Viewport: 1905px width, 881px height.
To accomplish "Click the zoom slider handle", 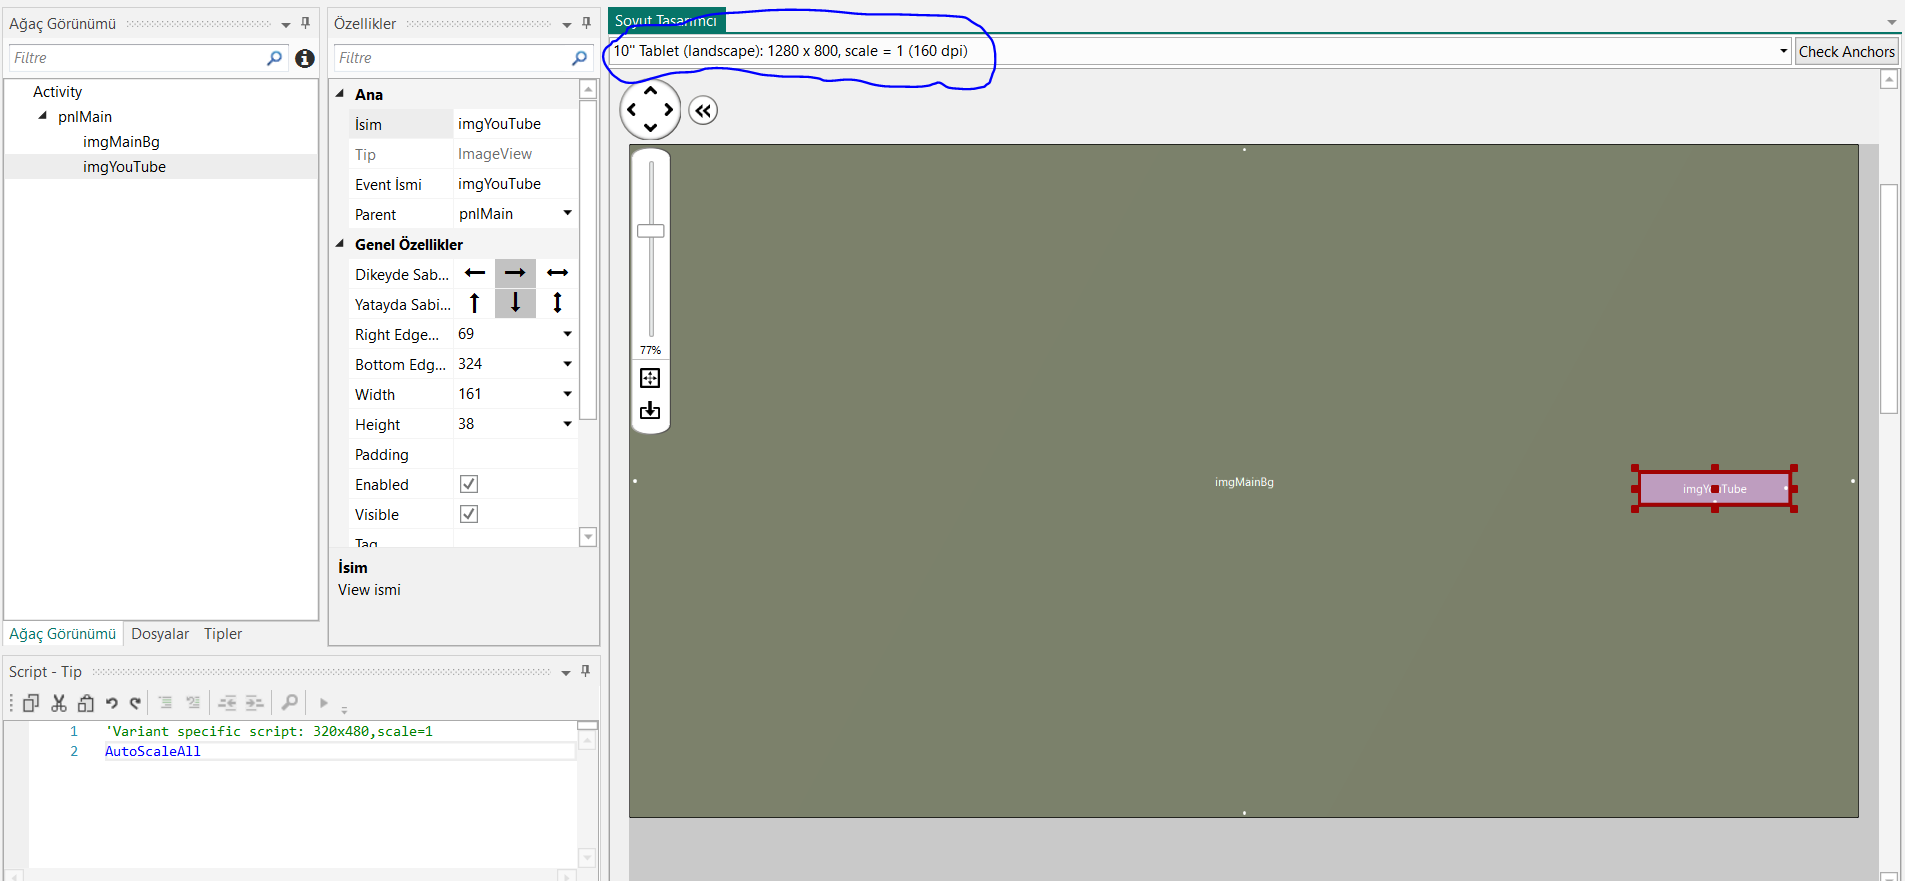I will click(x=651, y=231).
